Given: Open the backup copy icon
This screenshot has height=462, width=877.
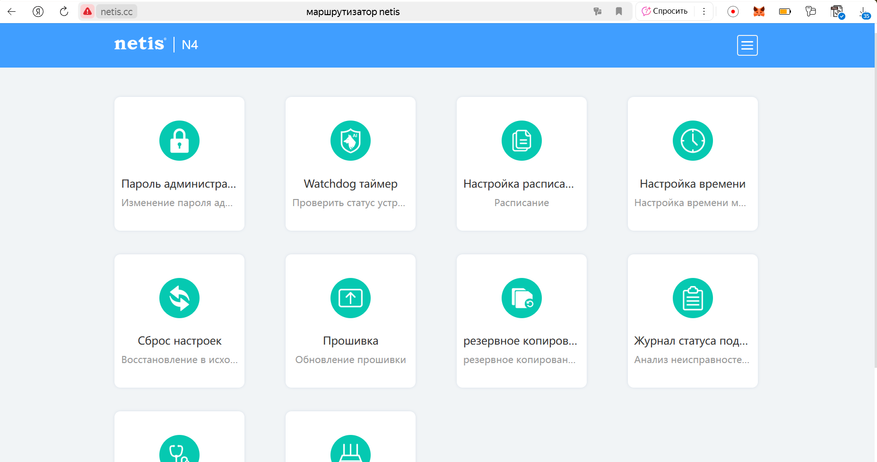Looking at the screenshot, I should (521, 298).
